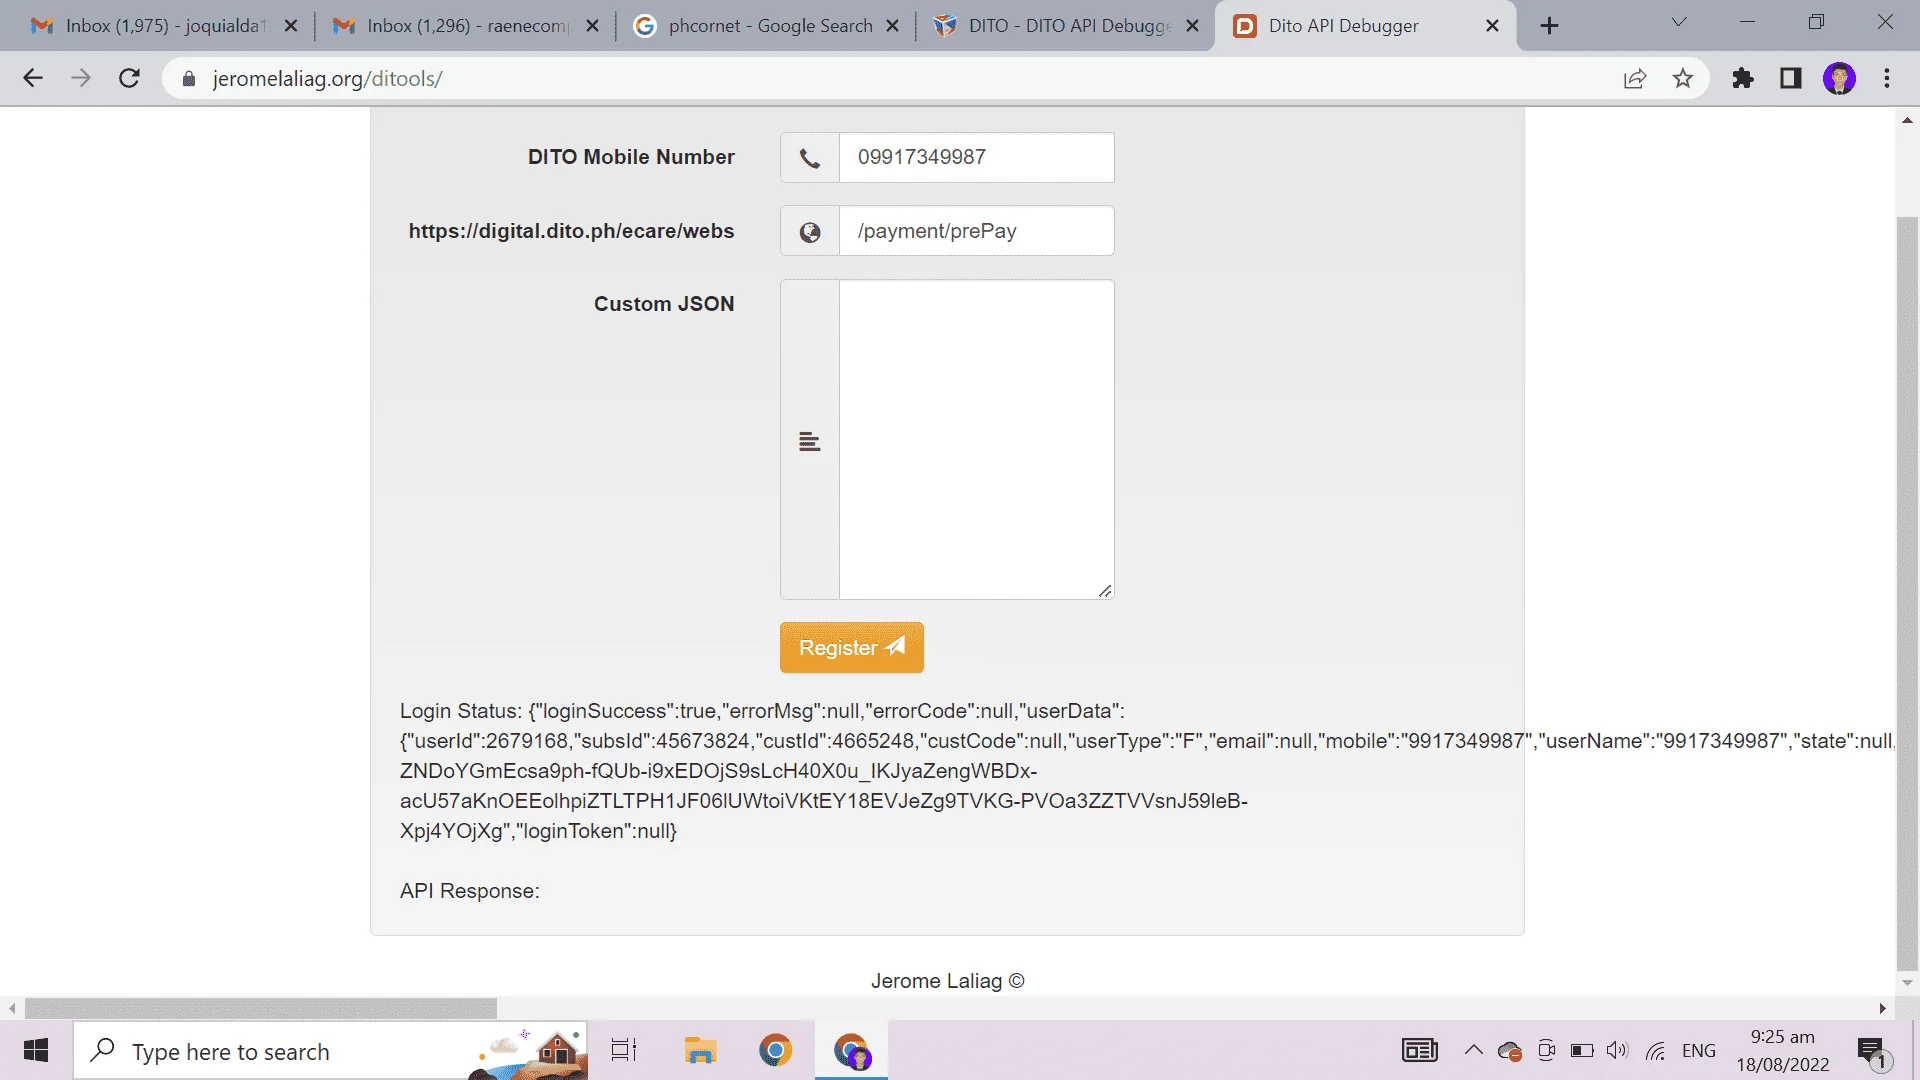
Task: Reload the Dito API Debugger page
Action: [129, 79]
